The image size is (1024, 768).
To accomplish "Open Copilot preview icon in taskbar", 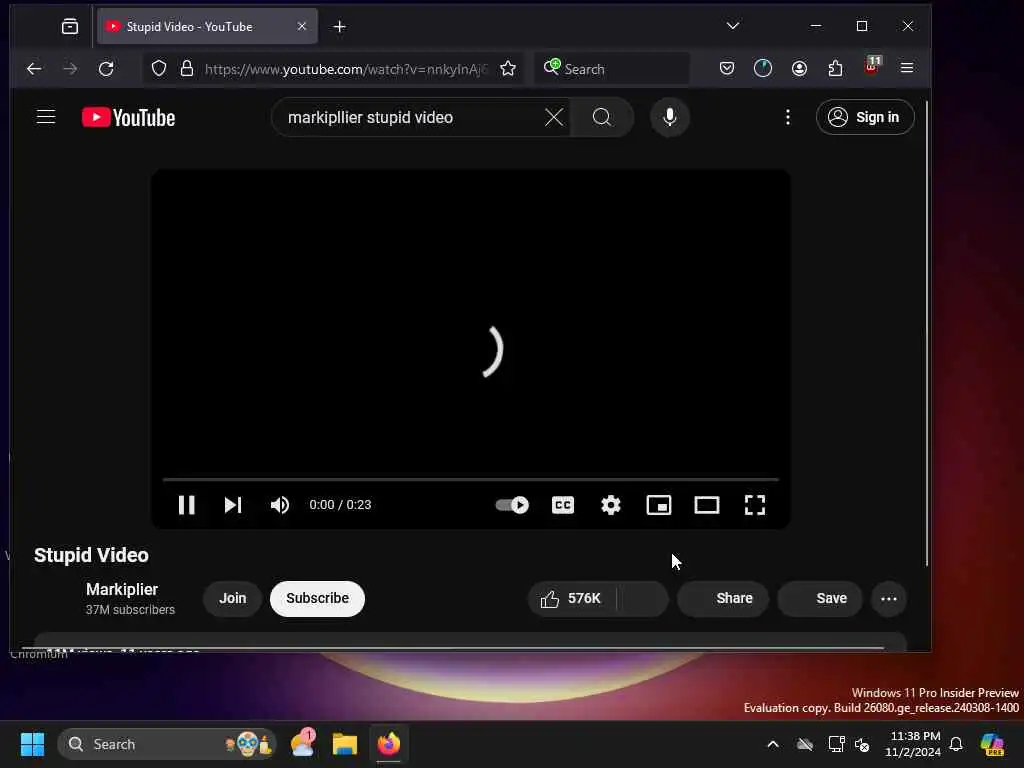I will (992, 744).
